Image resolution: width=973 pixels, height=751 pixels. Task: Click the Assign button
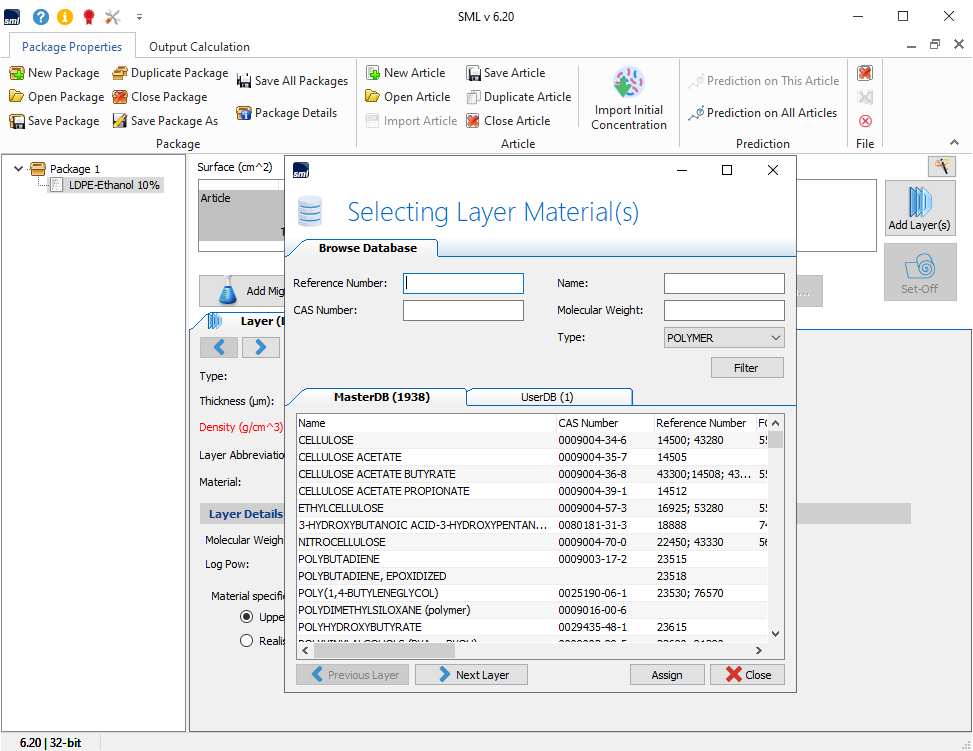coord(666,675)
